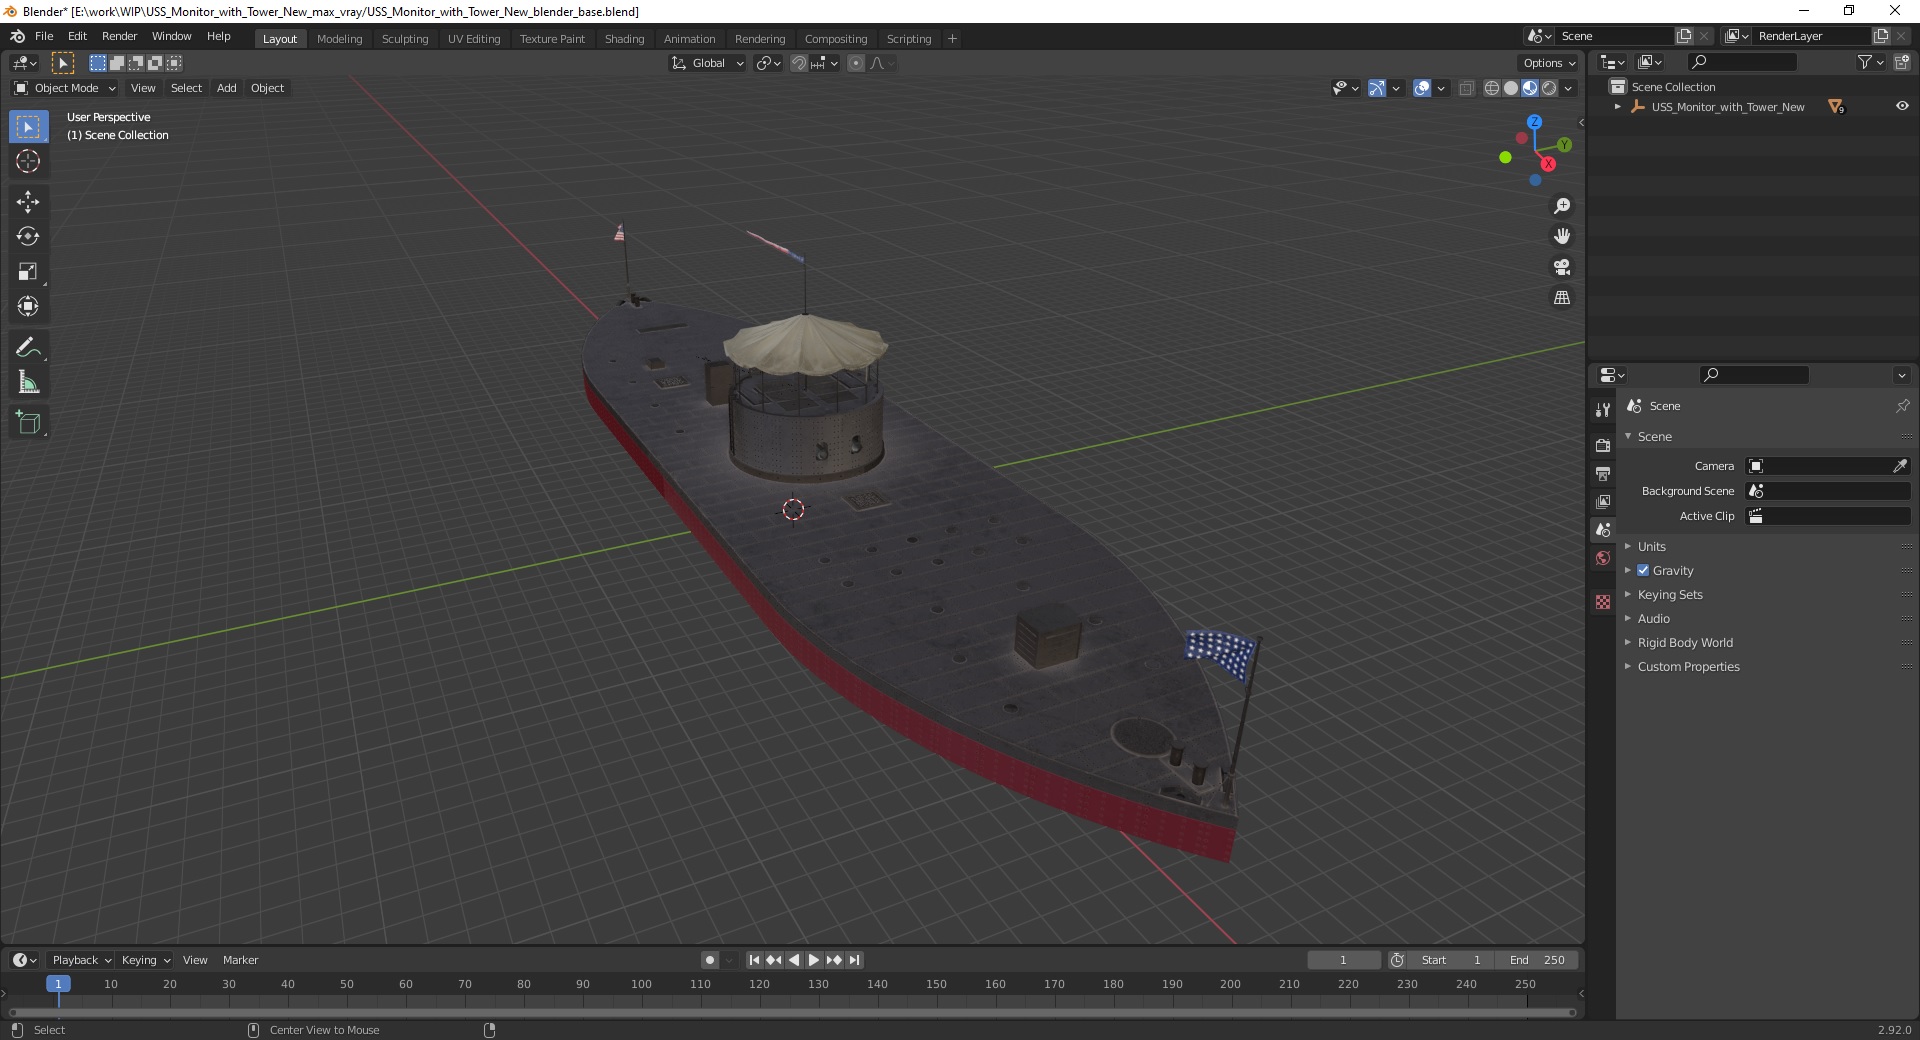Select the Transform tool
The width and height of the screenshot is (1920, 1040).
pos(28,307)
